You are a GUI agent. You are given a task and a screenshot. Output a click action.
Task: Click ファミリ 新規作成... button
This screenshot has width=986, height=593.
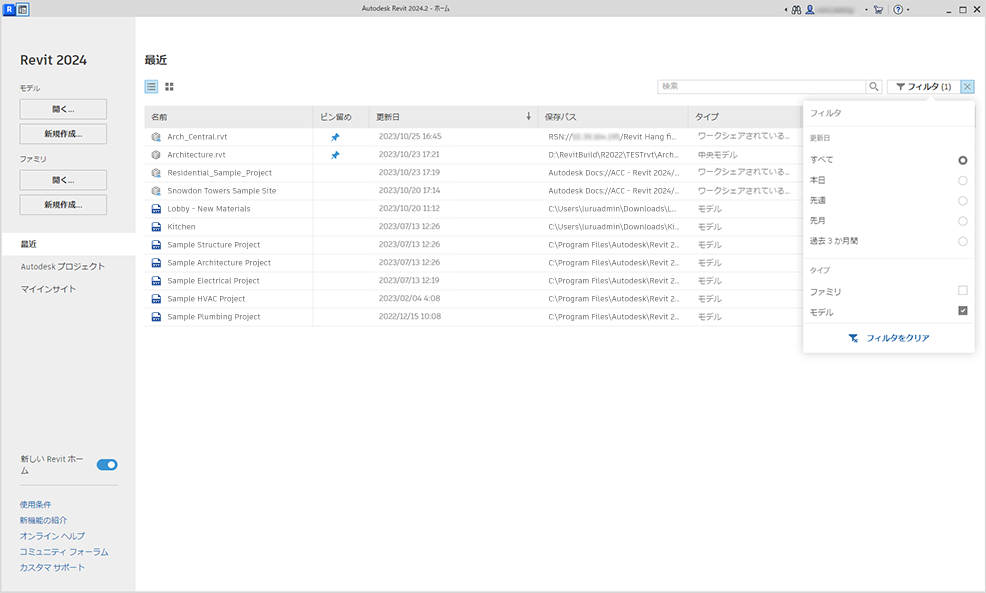pos(63,204)
